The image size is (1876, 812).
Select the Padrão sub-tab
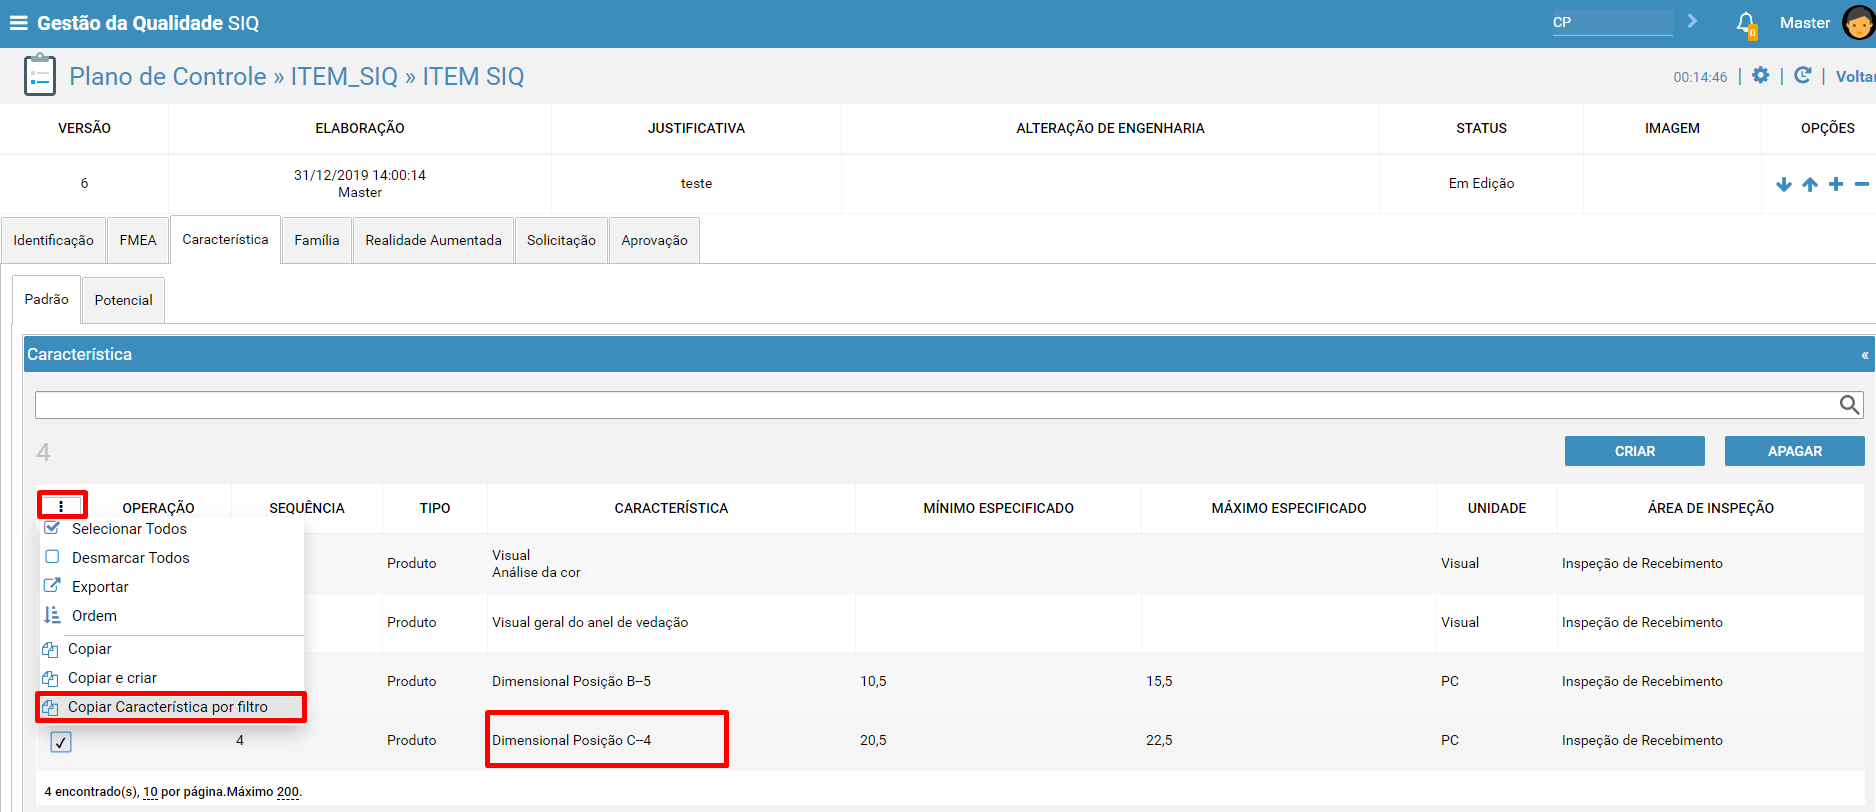47,299
